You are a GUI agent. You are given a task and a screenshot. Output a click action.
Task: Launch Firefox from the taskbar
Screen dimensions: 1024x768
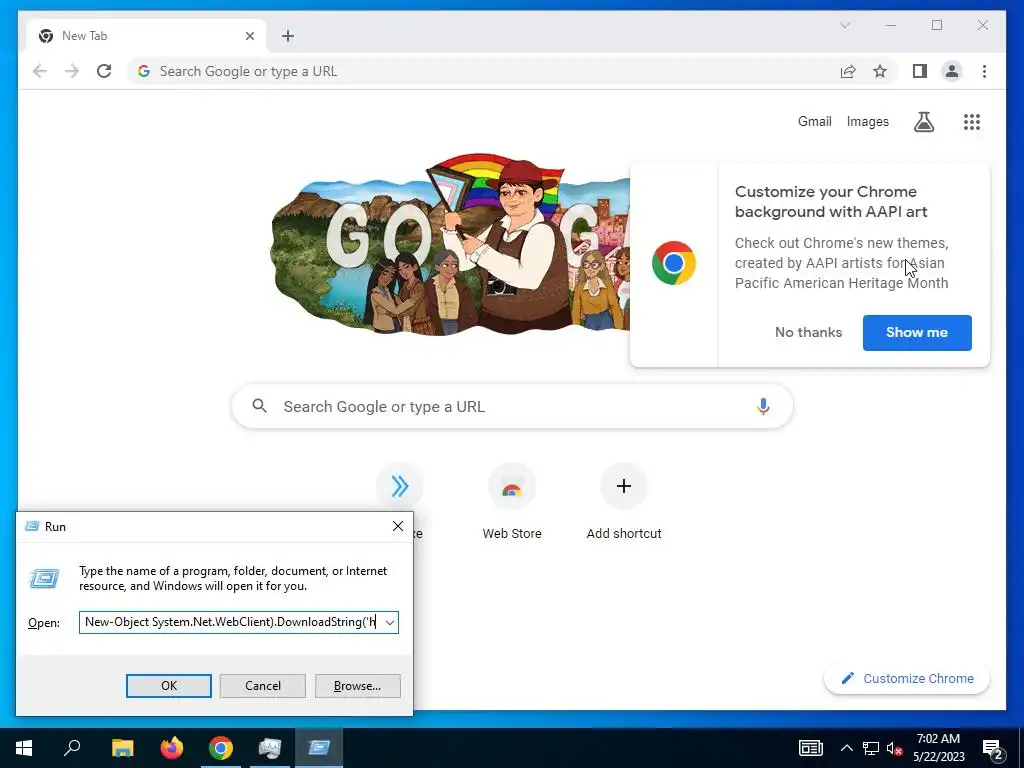[x=172, y=748]
